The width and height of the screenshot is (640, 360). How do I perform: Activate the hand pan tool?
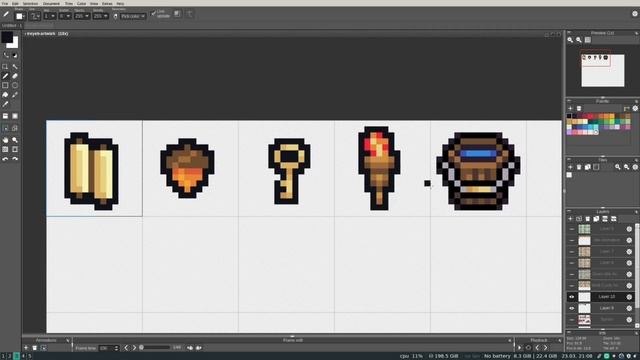coord(5,140)
